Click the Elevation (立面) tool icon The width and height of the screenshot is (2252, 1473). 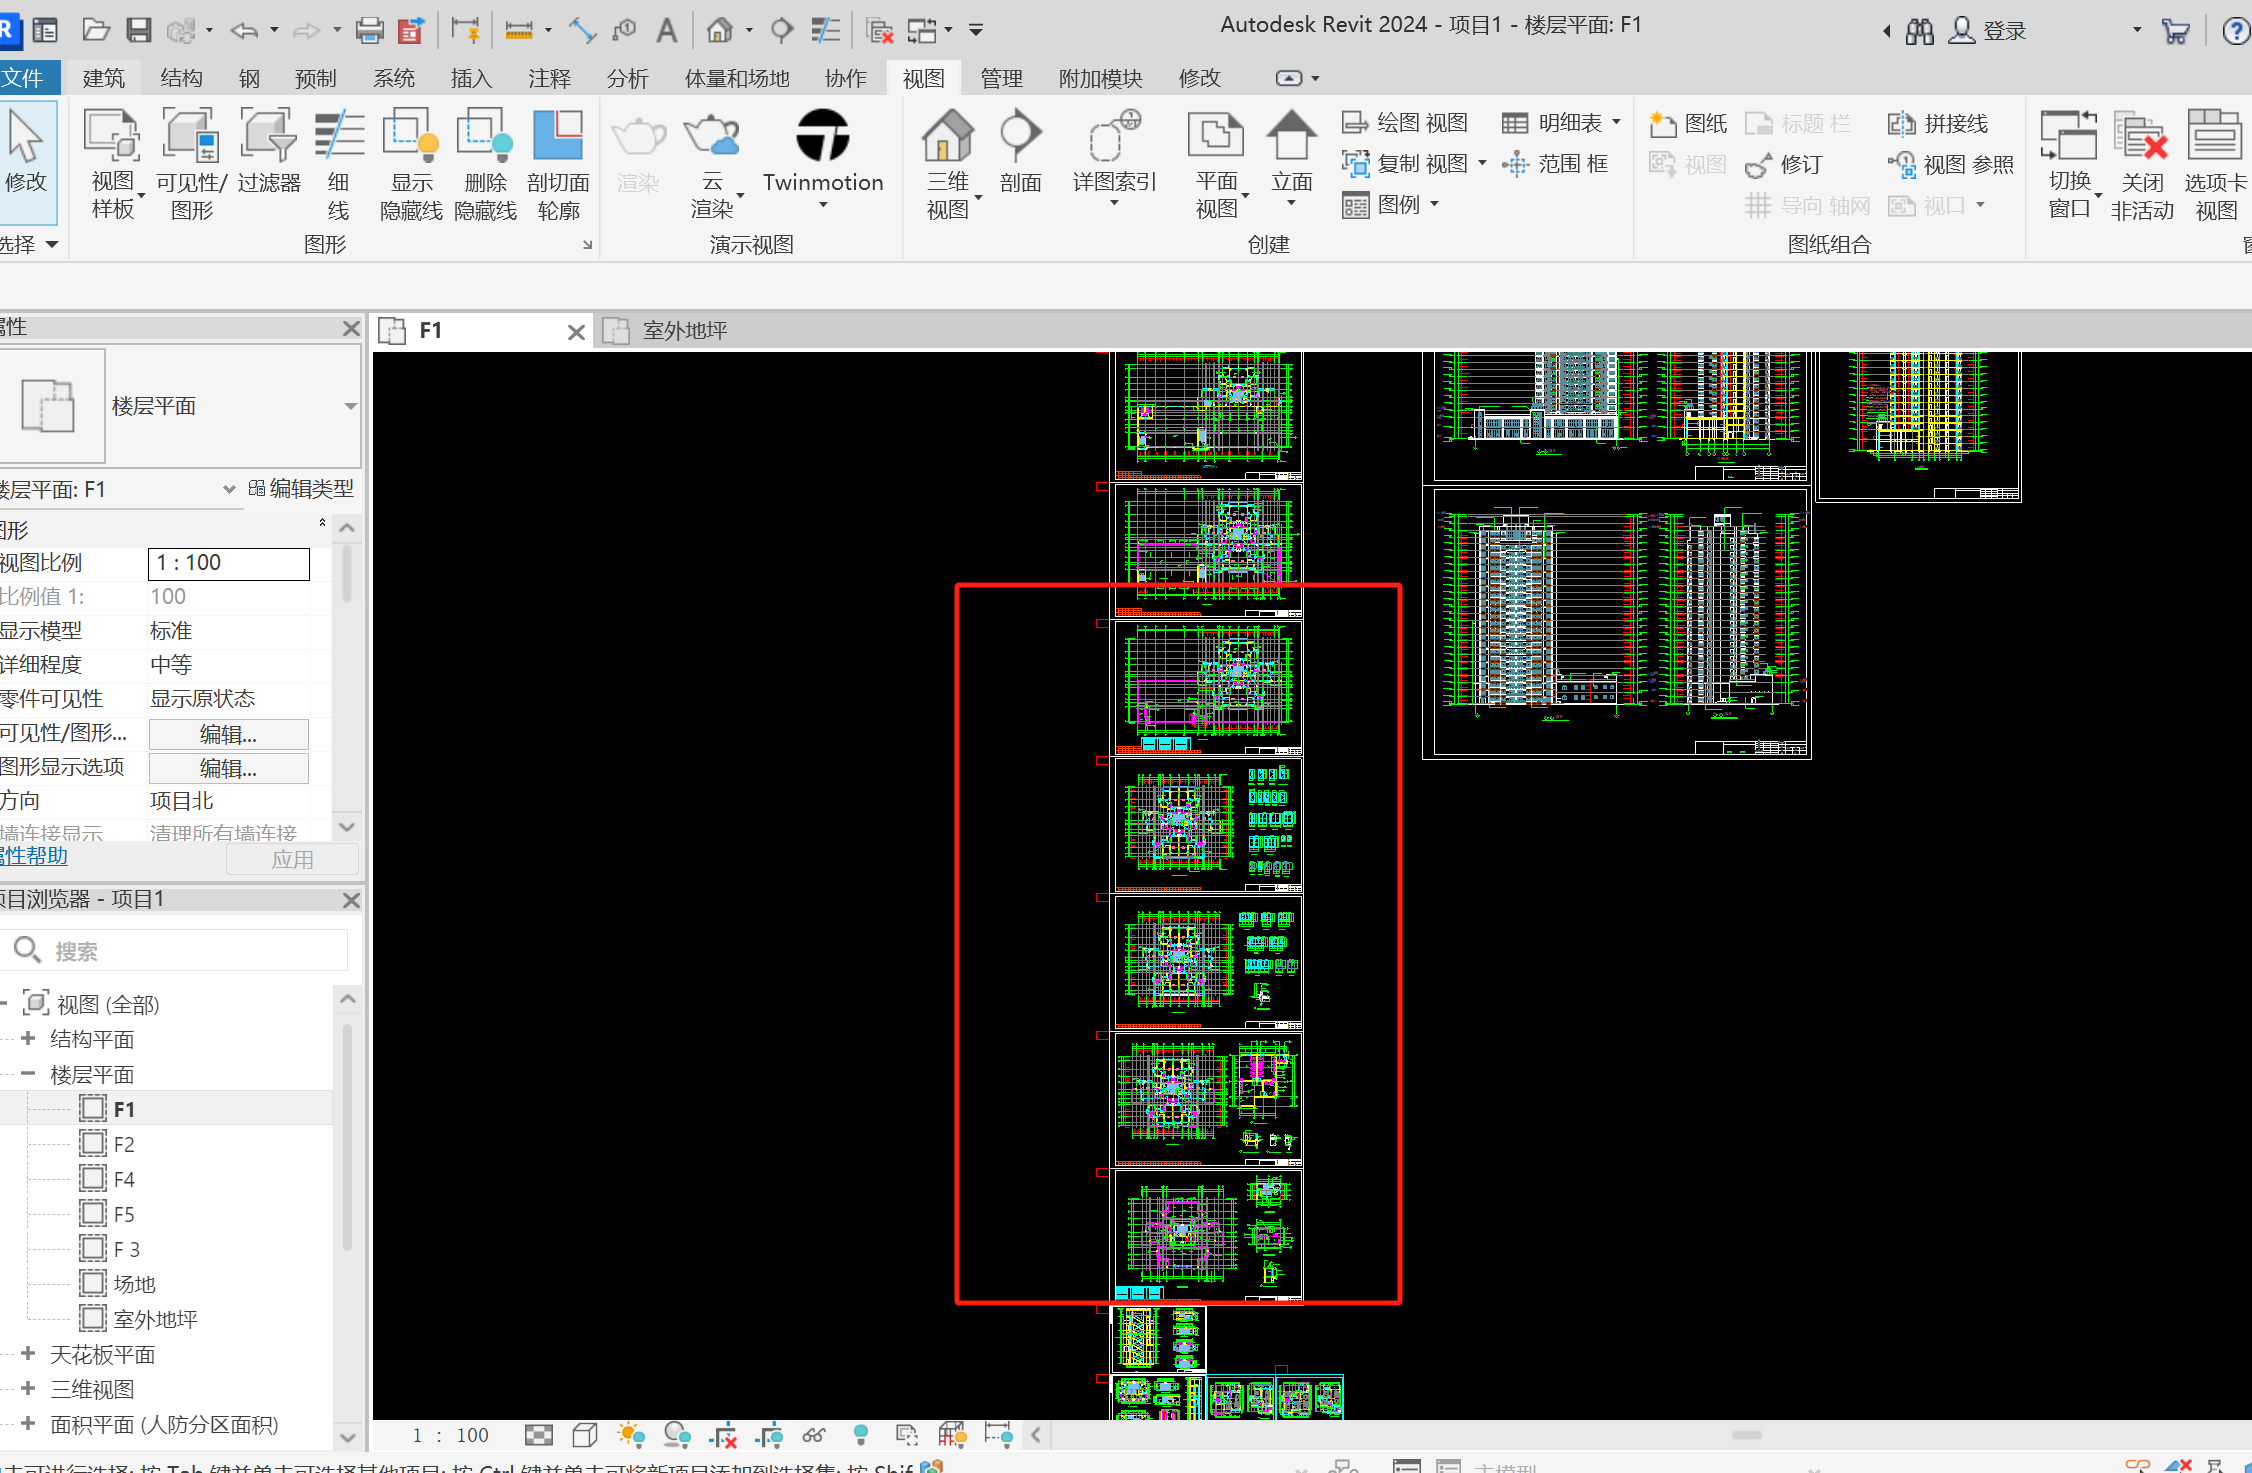click(1291, 136)
